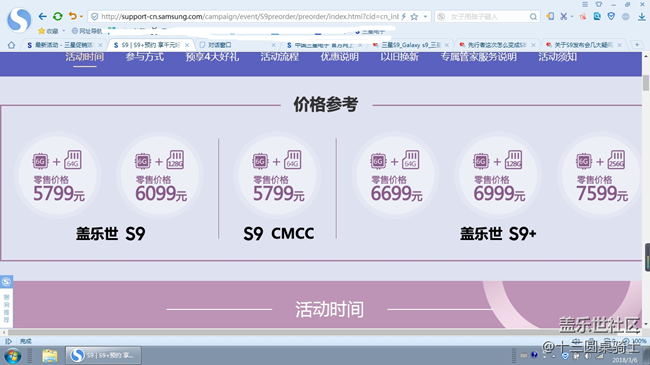Click the 5799元 price under 盖乐世 S9
Viewport: 650px width, 365px height.
click(59, 194)
